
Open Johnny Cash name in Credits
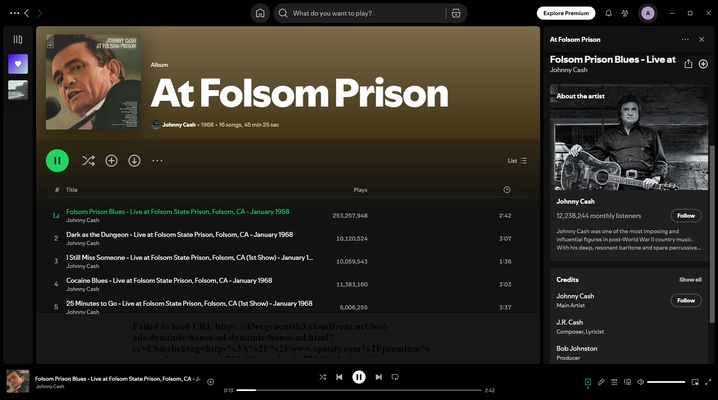coord(575,296)
